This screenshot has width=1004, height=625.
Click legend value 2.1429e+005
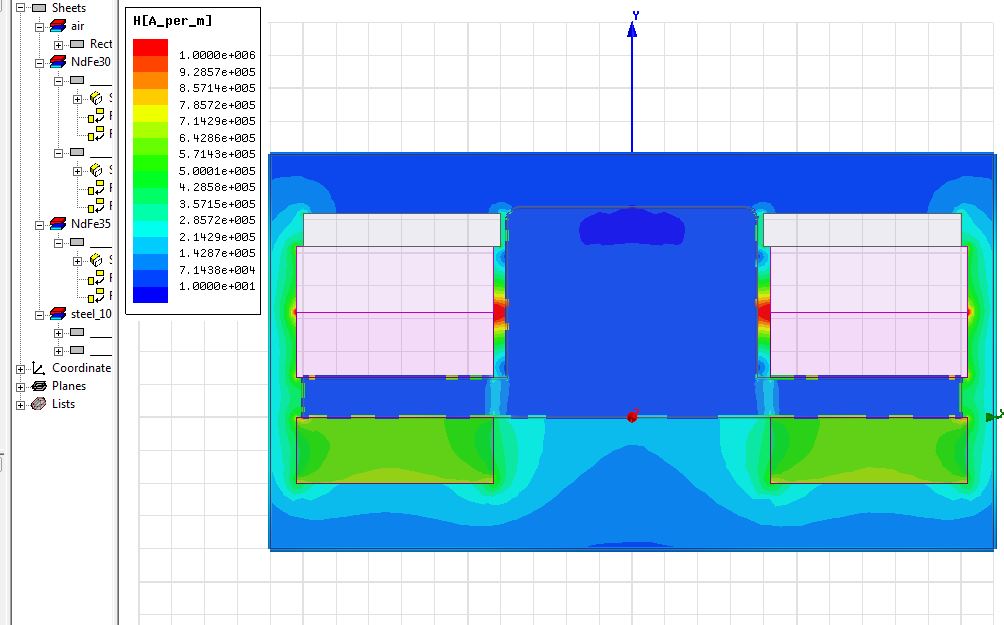pyautogui.click(x=217, y=237)
